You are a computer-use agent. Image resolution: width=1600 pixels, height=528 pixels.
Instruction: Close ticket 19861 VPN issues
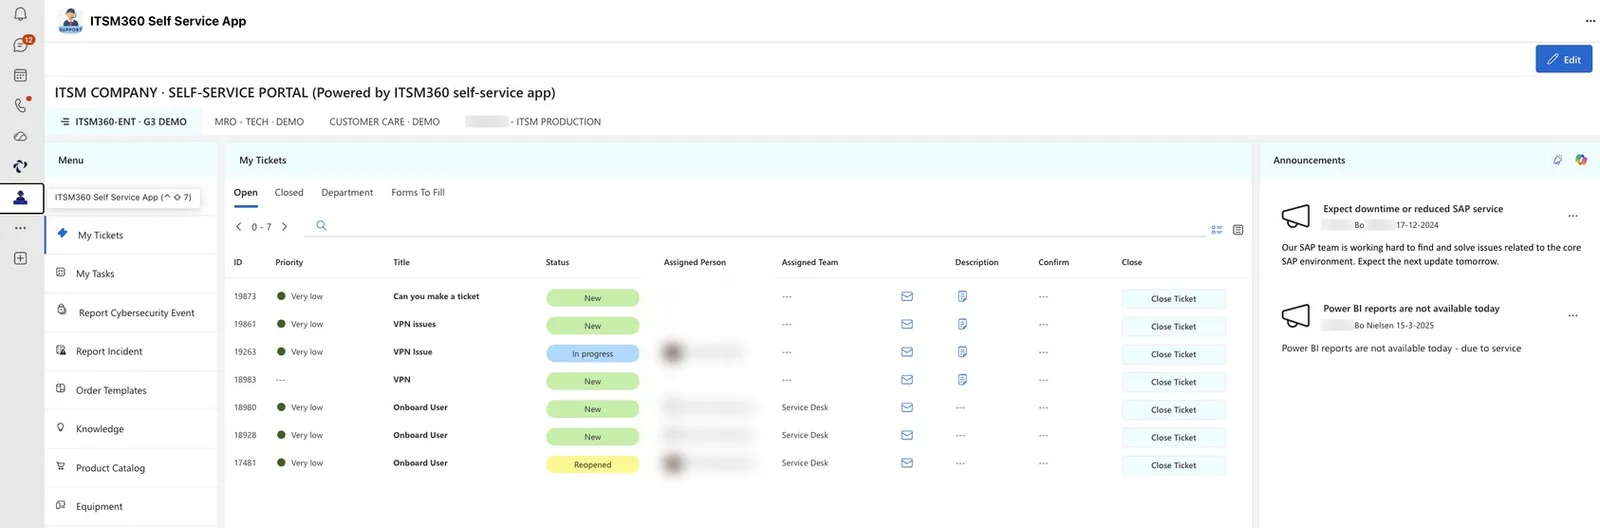[x=1174, y=327]
